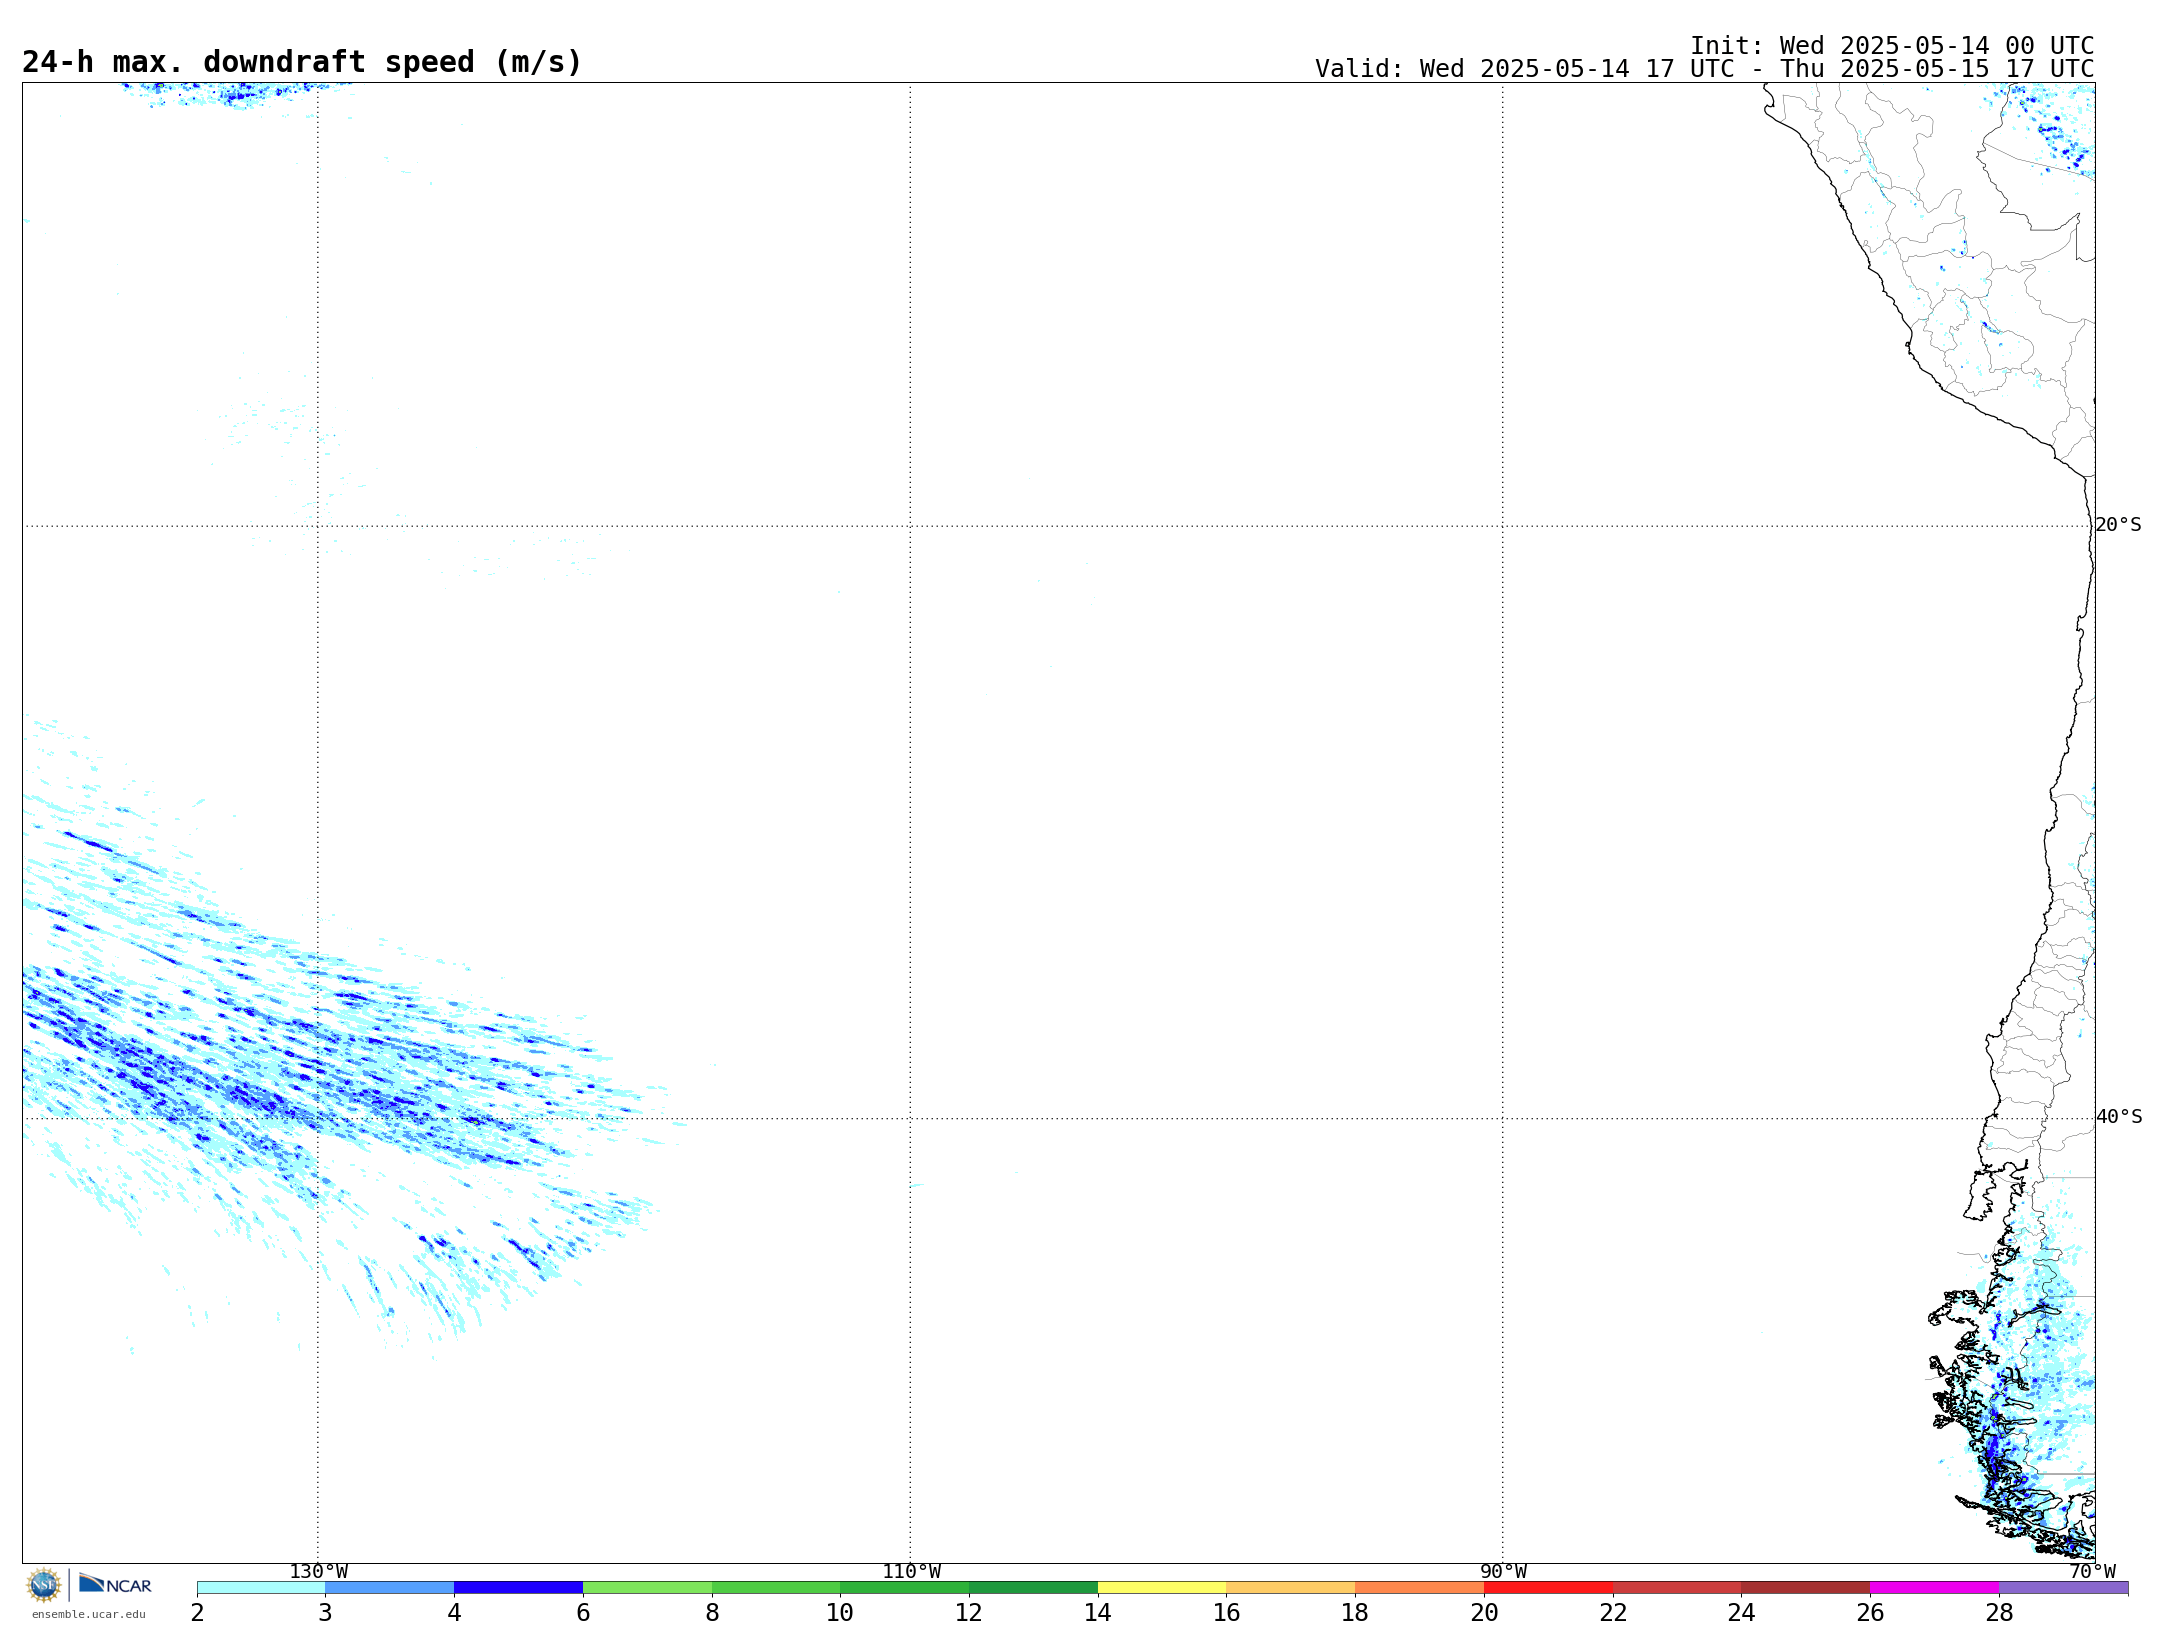Viewport: 2160px width, 1626px height.
Task: Click the 130°W longitude label
Action: click(x=318, y=1572)
